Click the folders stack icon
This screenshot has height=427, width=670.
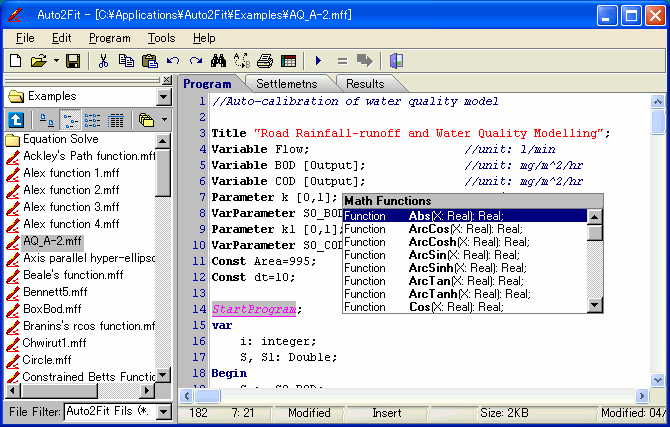[146, 121]
